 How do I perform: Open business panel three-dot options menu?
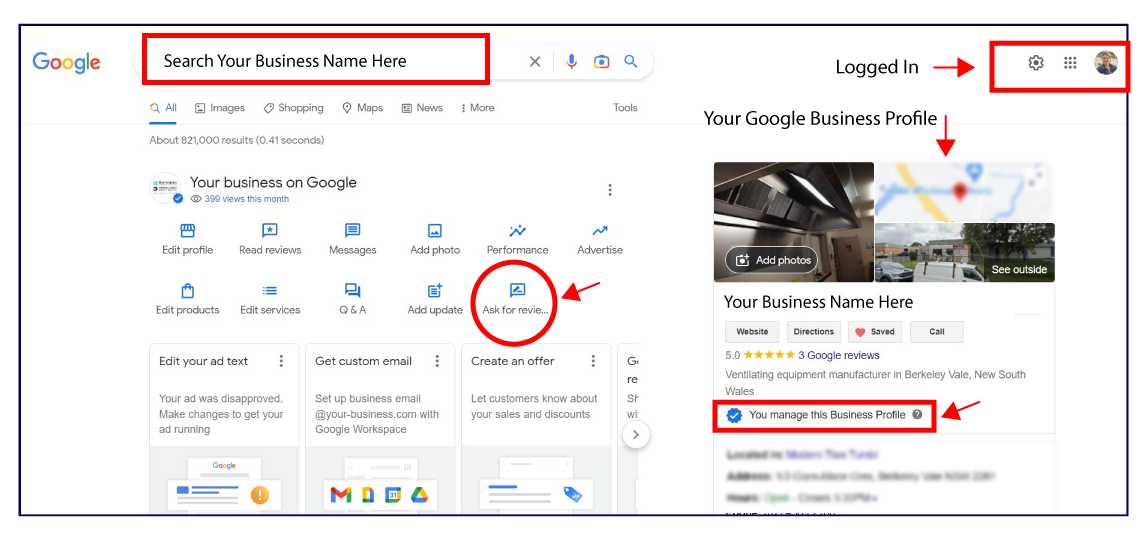[610, 190]
